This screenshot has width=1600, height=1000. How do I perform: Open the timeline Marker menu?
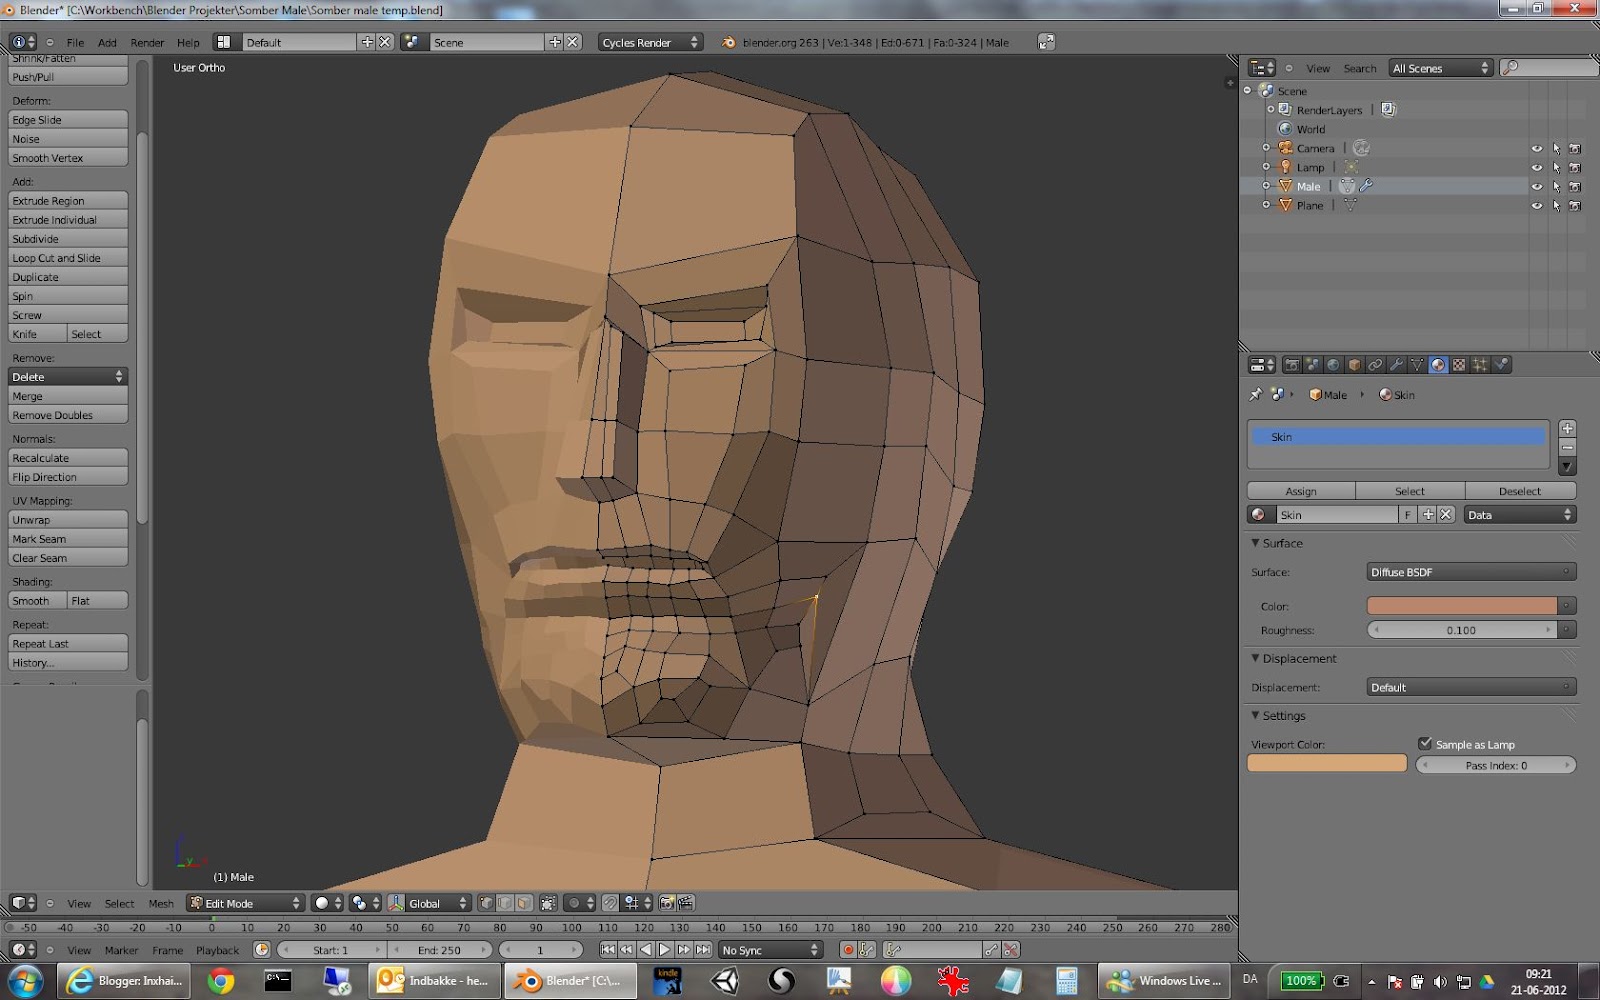(121, 951)
